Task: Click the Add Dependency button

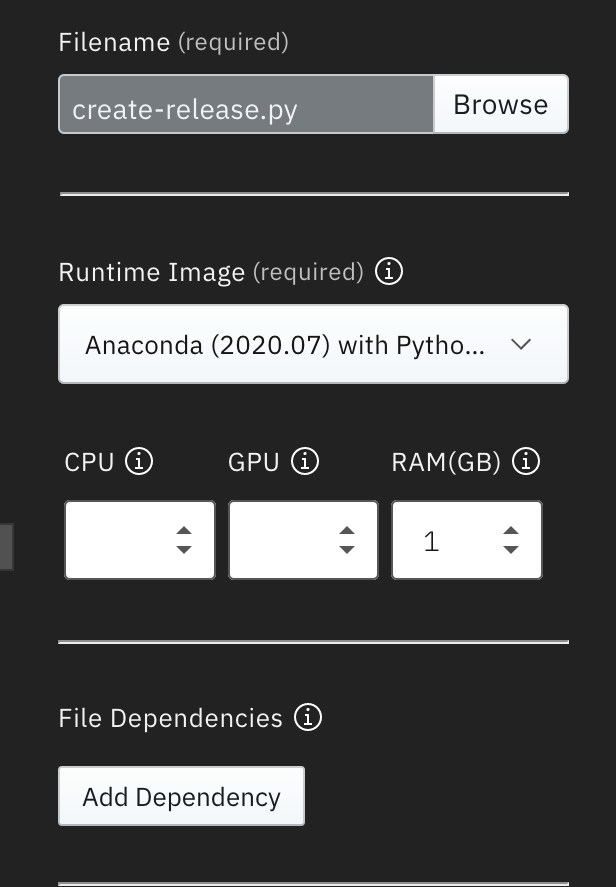Action: pyautogui.click(x=181, y=796)
